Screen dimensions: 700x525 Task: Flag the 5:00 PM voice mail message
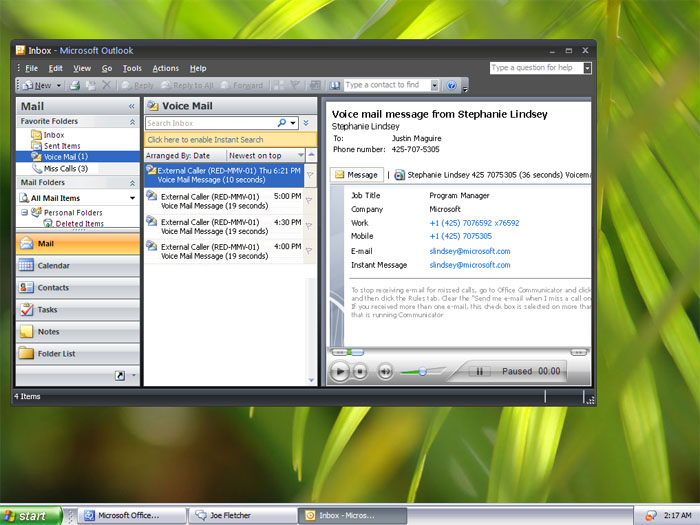tap(309, 201)
